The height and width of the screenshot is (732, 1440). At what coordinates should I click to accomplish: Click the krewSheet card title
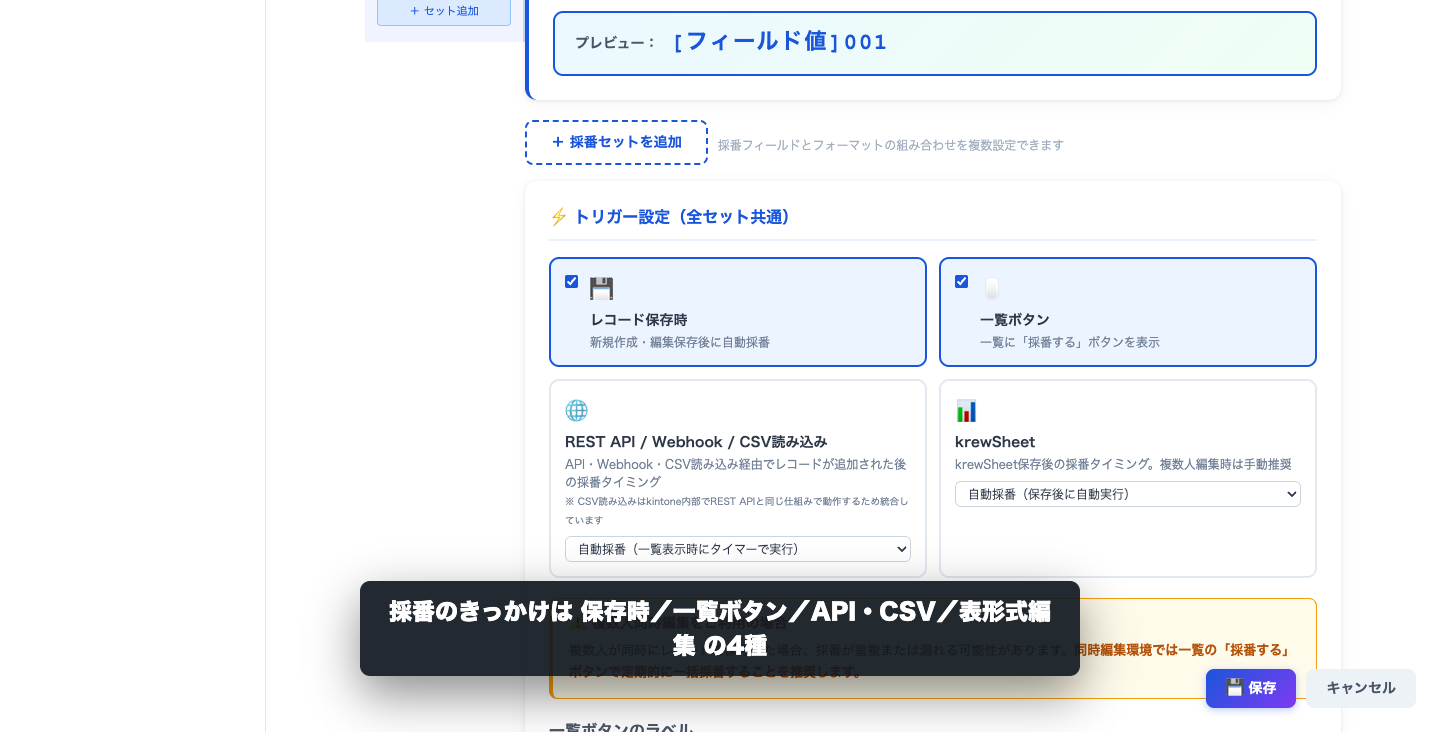pos(995,442)
